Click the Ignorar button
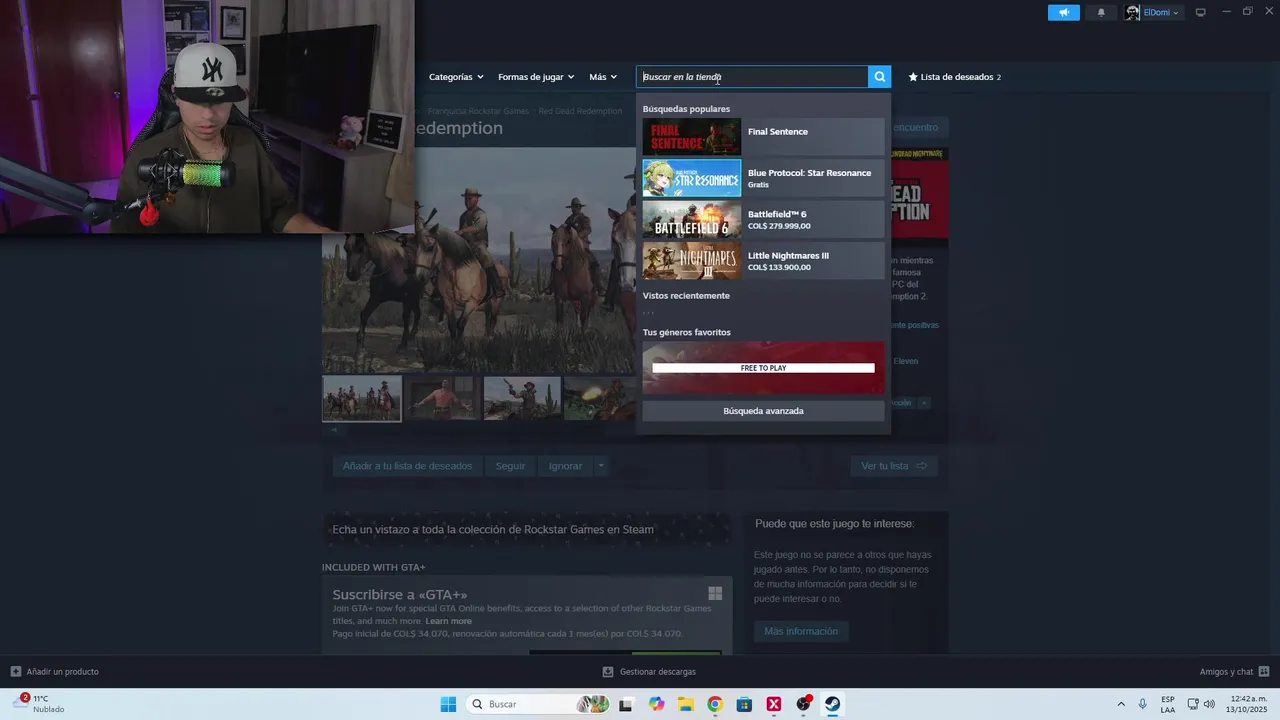The height and width of the screenshot is (720, 1280). pos(565,466)
